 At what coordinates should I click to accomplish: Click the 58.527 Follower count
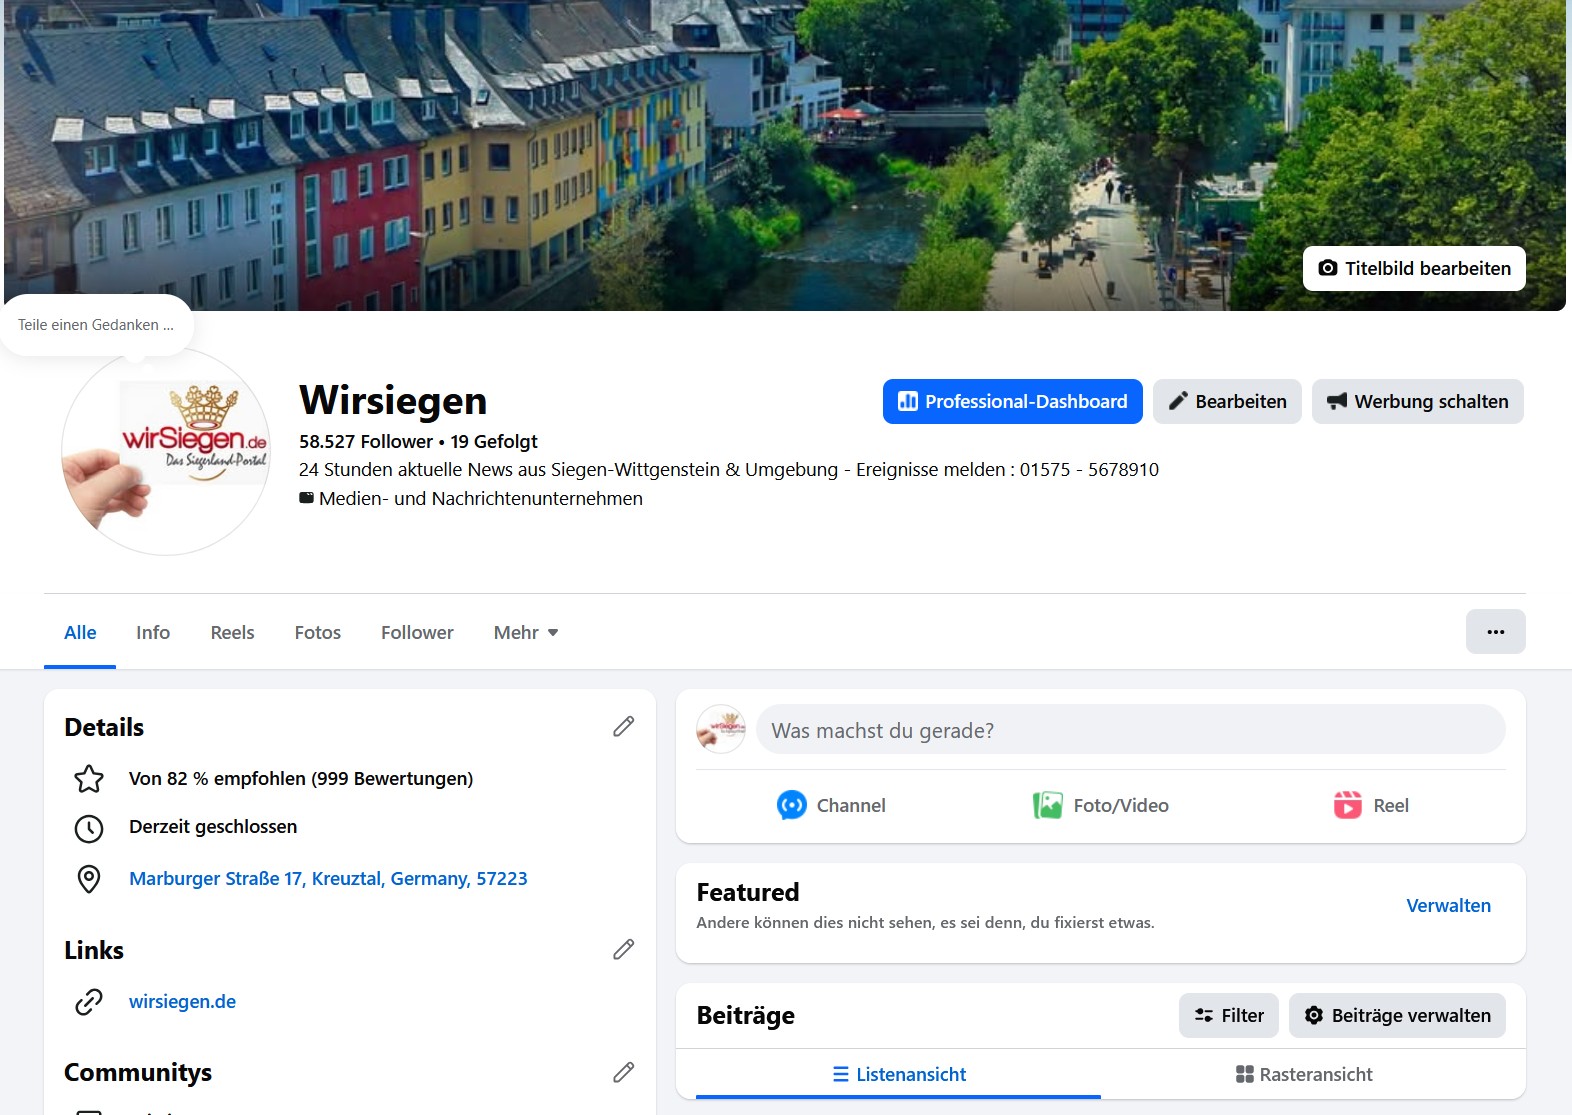[366, 442]
